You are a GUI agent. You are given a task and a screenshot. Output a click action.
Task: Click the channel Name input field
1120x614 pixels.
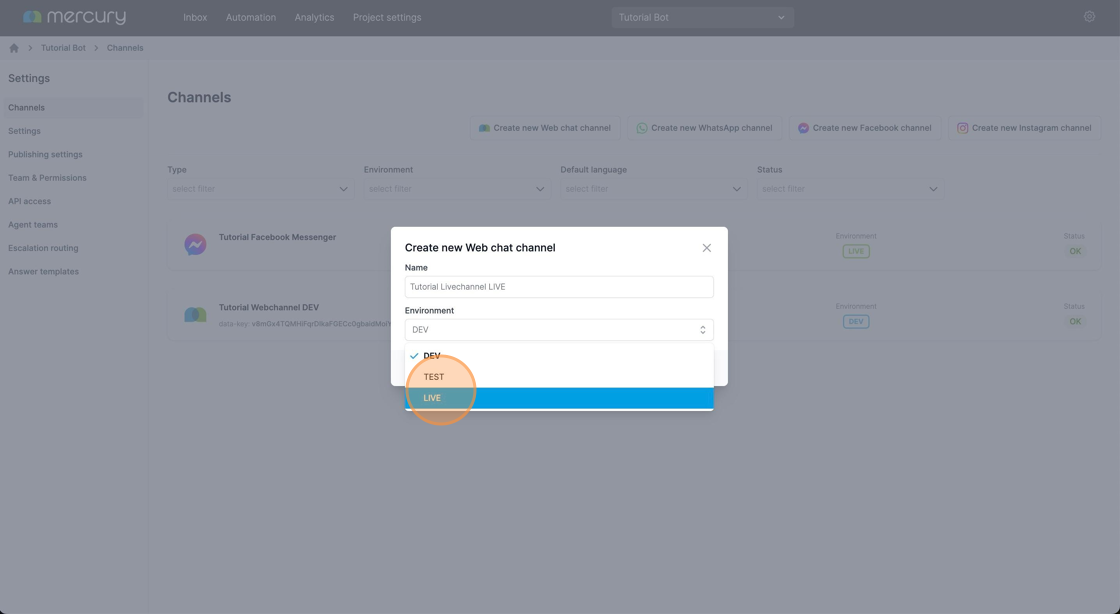(x=559, y=287)
